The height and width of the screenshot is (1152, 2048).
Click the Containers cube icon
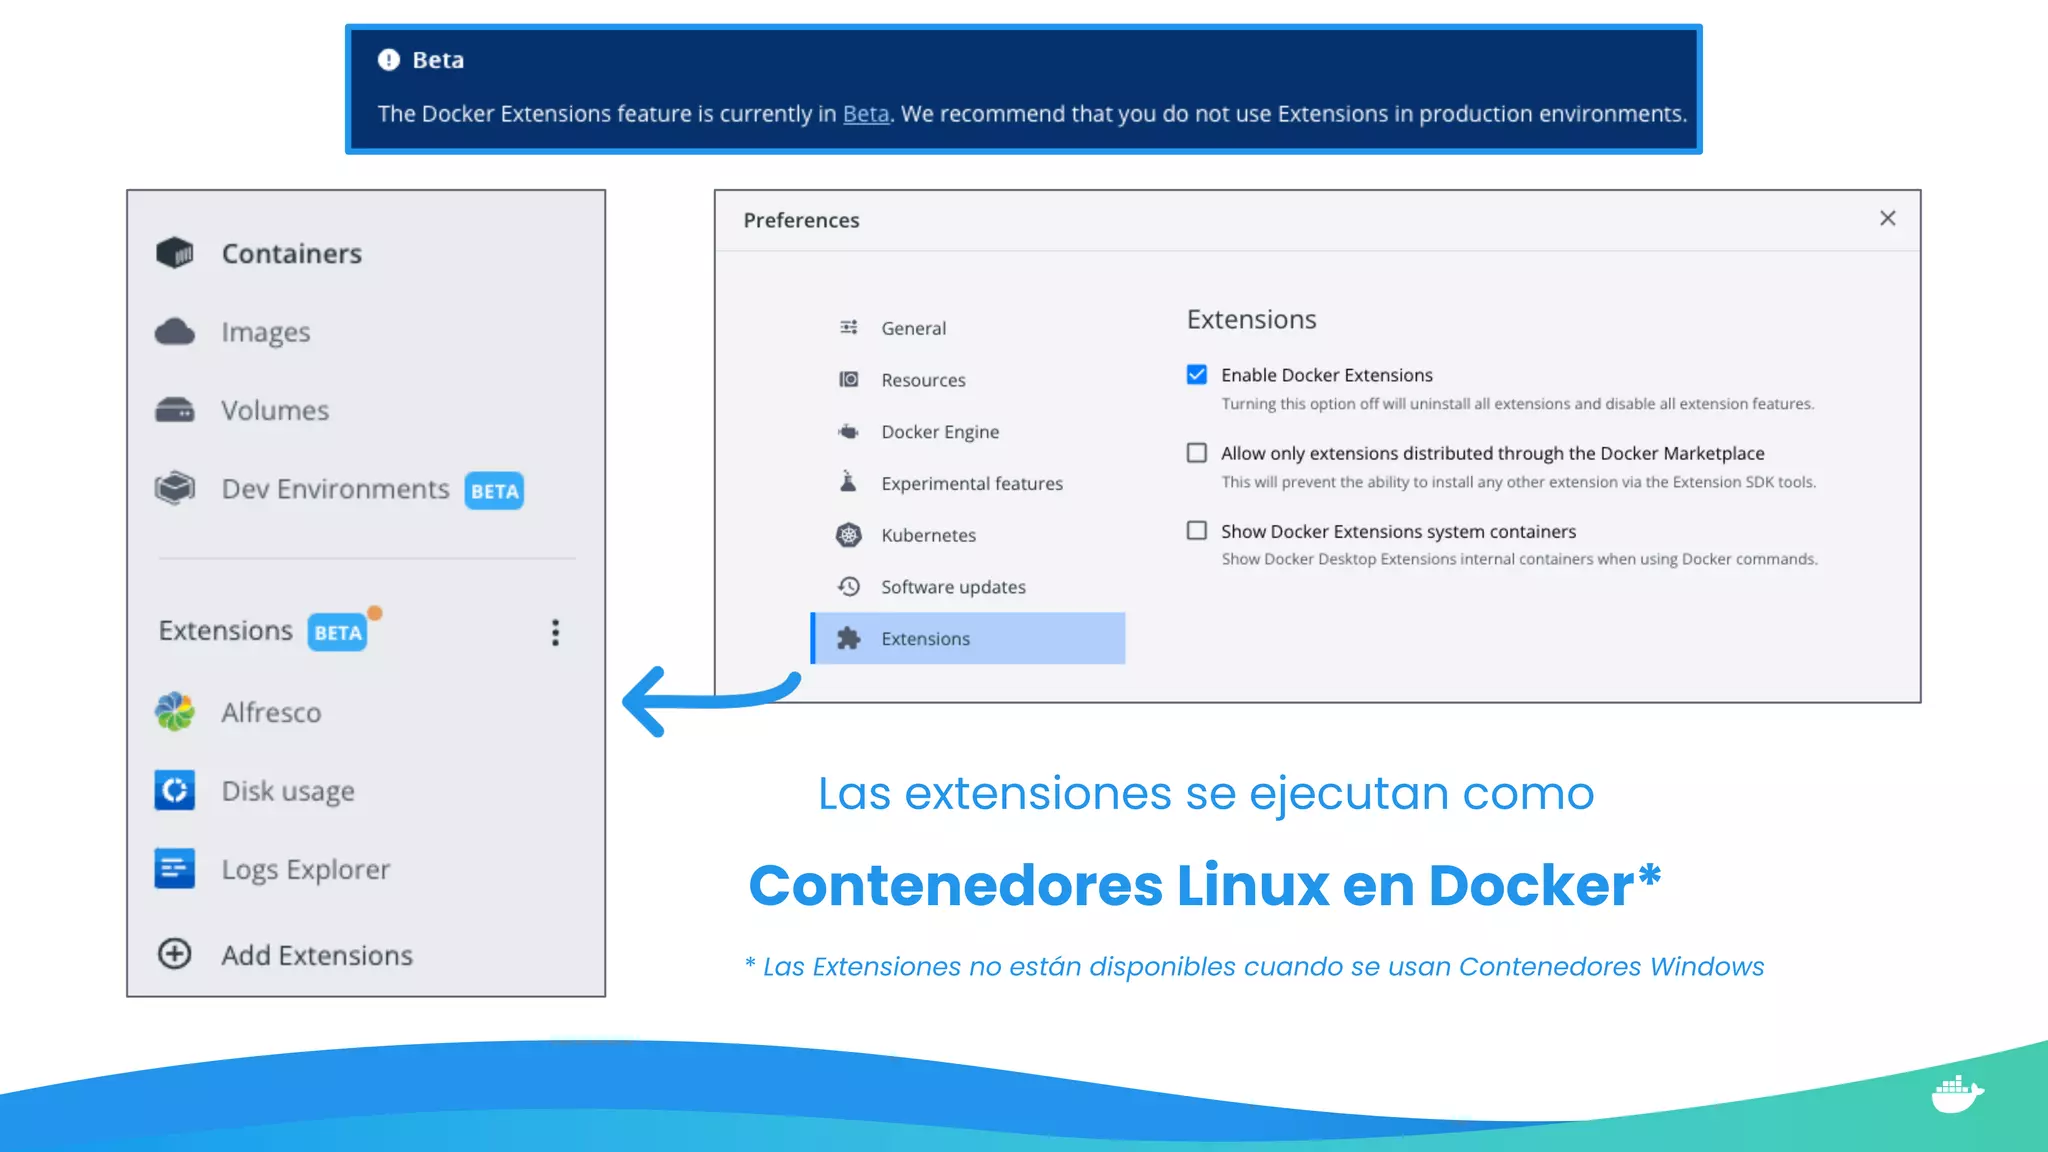coord(175,253)
